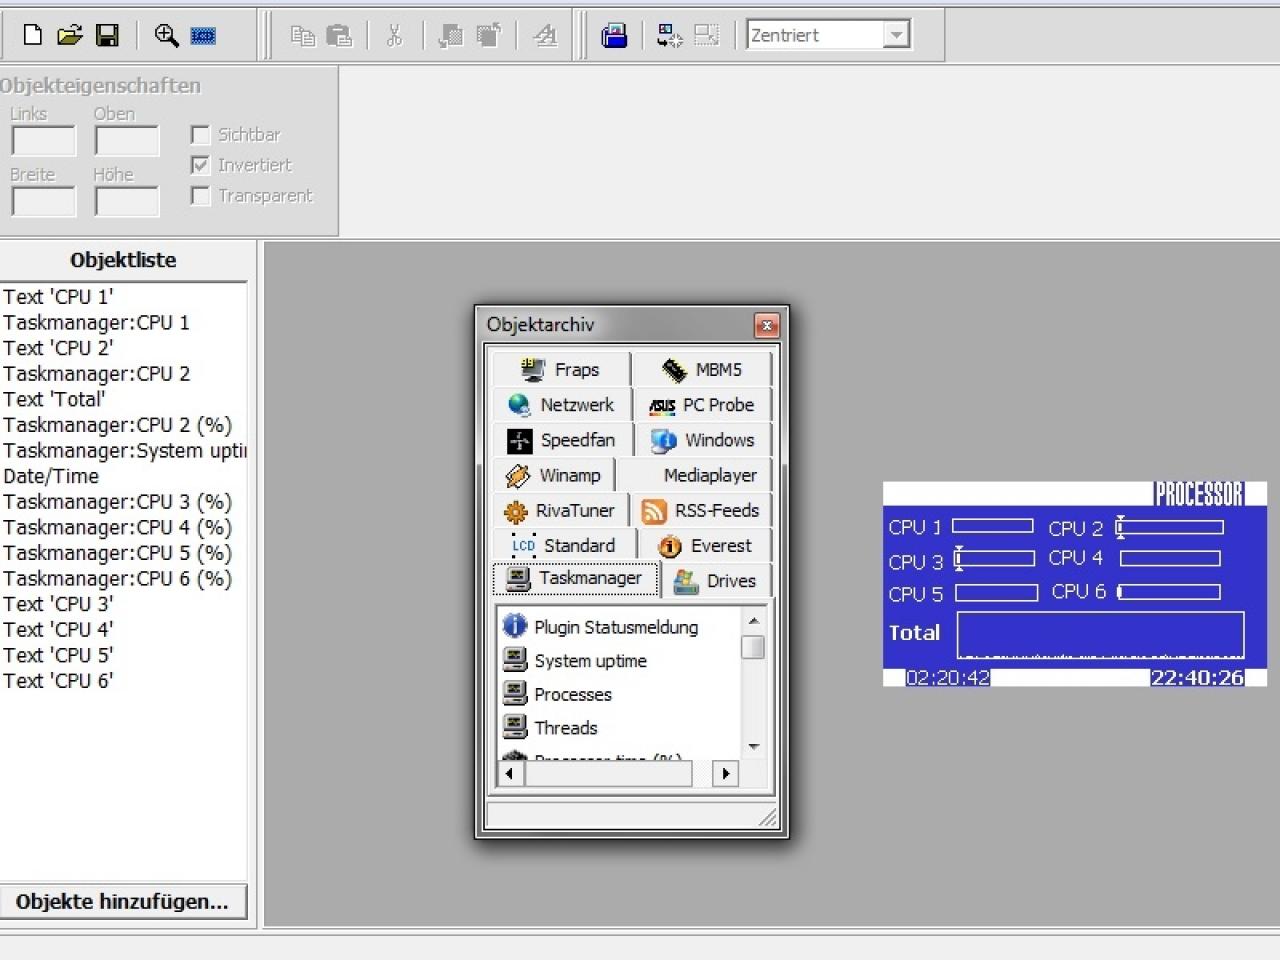Screen dimensions: 1280x960
Task: Click the Höhe input field
Action: [127, 201]
